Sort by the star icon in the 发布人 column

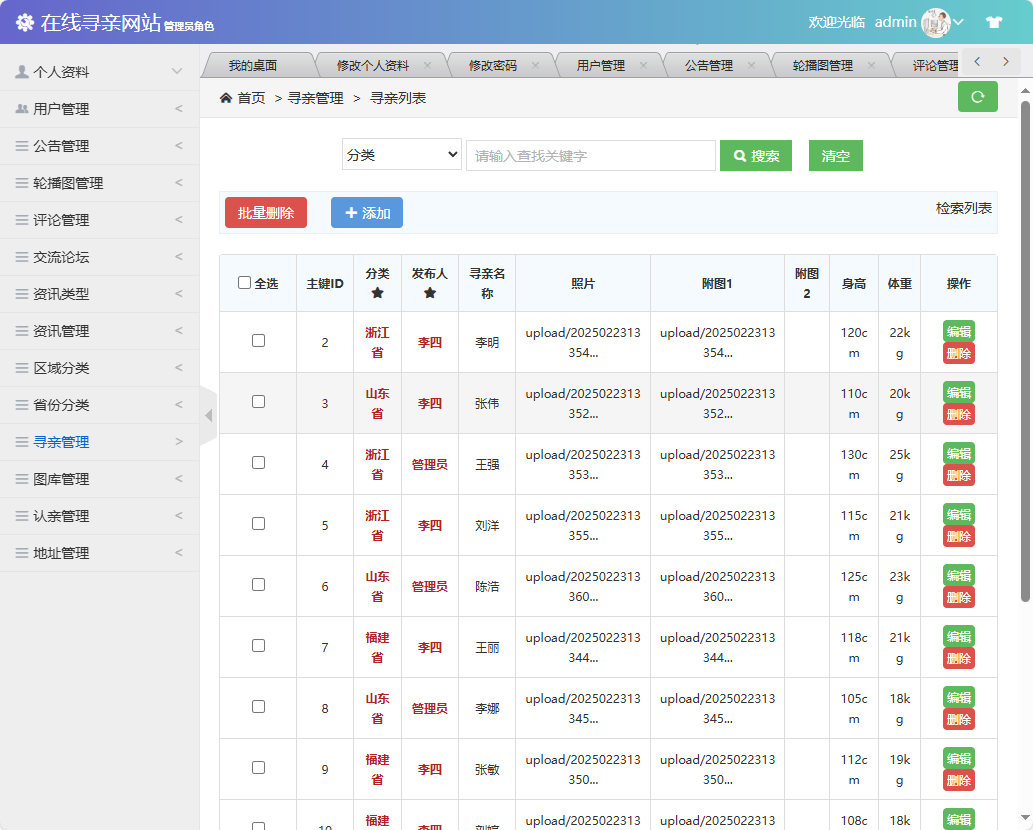[x=430, y=293]
